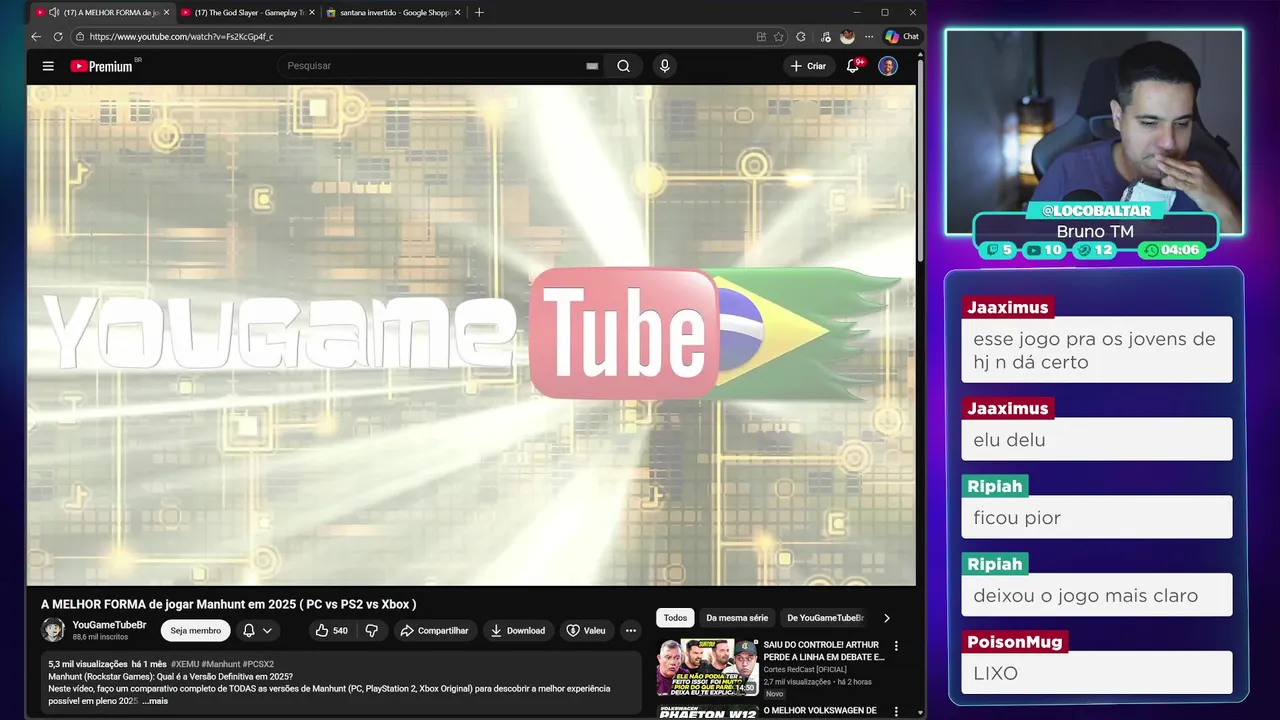Open YouTube notifications bell with 9+ badge

[x=853, y=66]
